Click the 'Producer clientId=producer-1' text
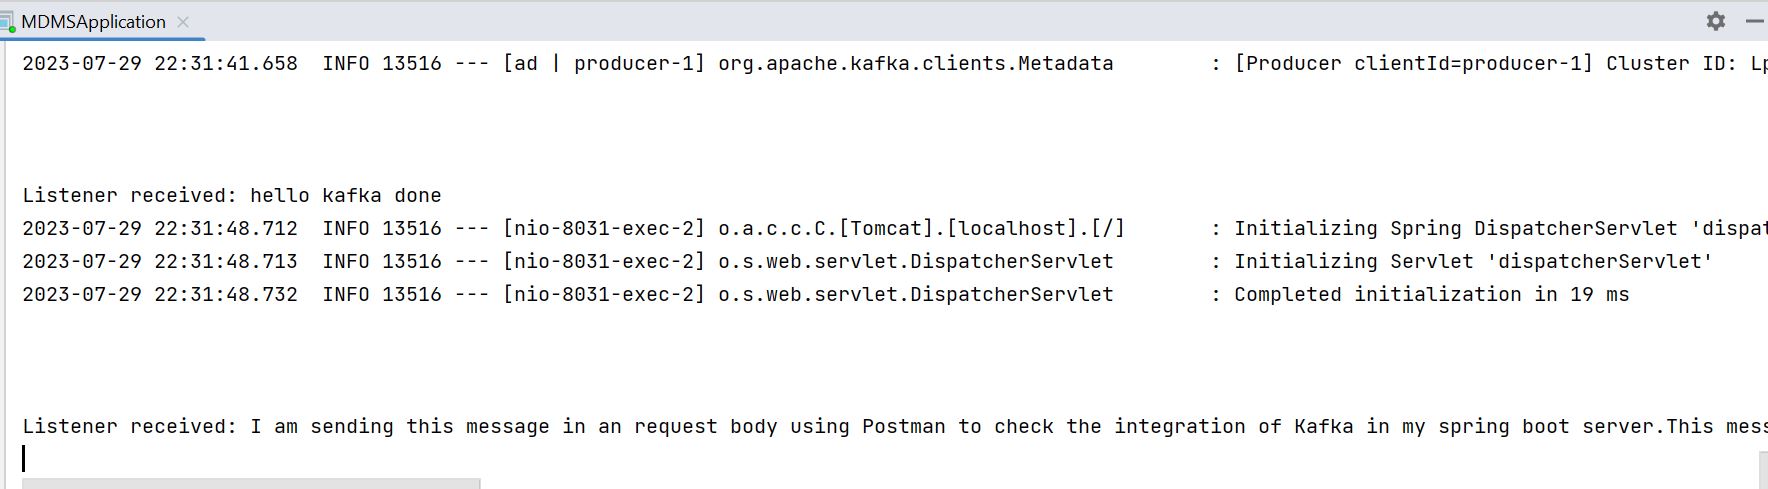The width and height of the screenshot is (1768, 489). coord(1413,63)
